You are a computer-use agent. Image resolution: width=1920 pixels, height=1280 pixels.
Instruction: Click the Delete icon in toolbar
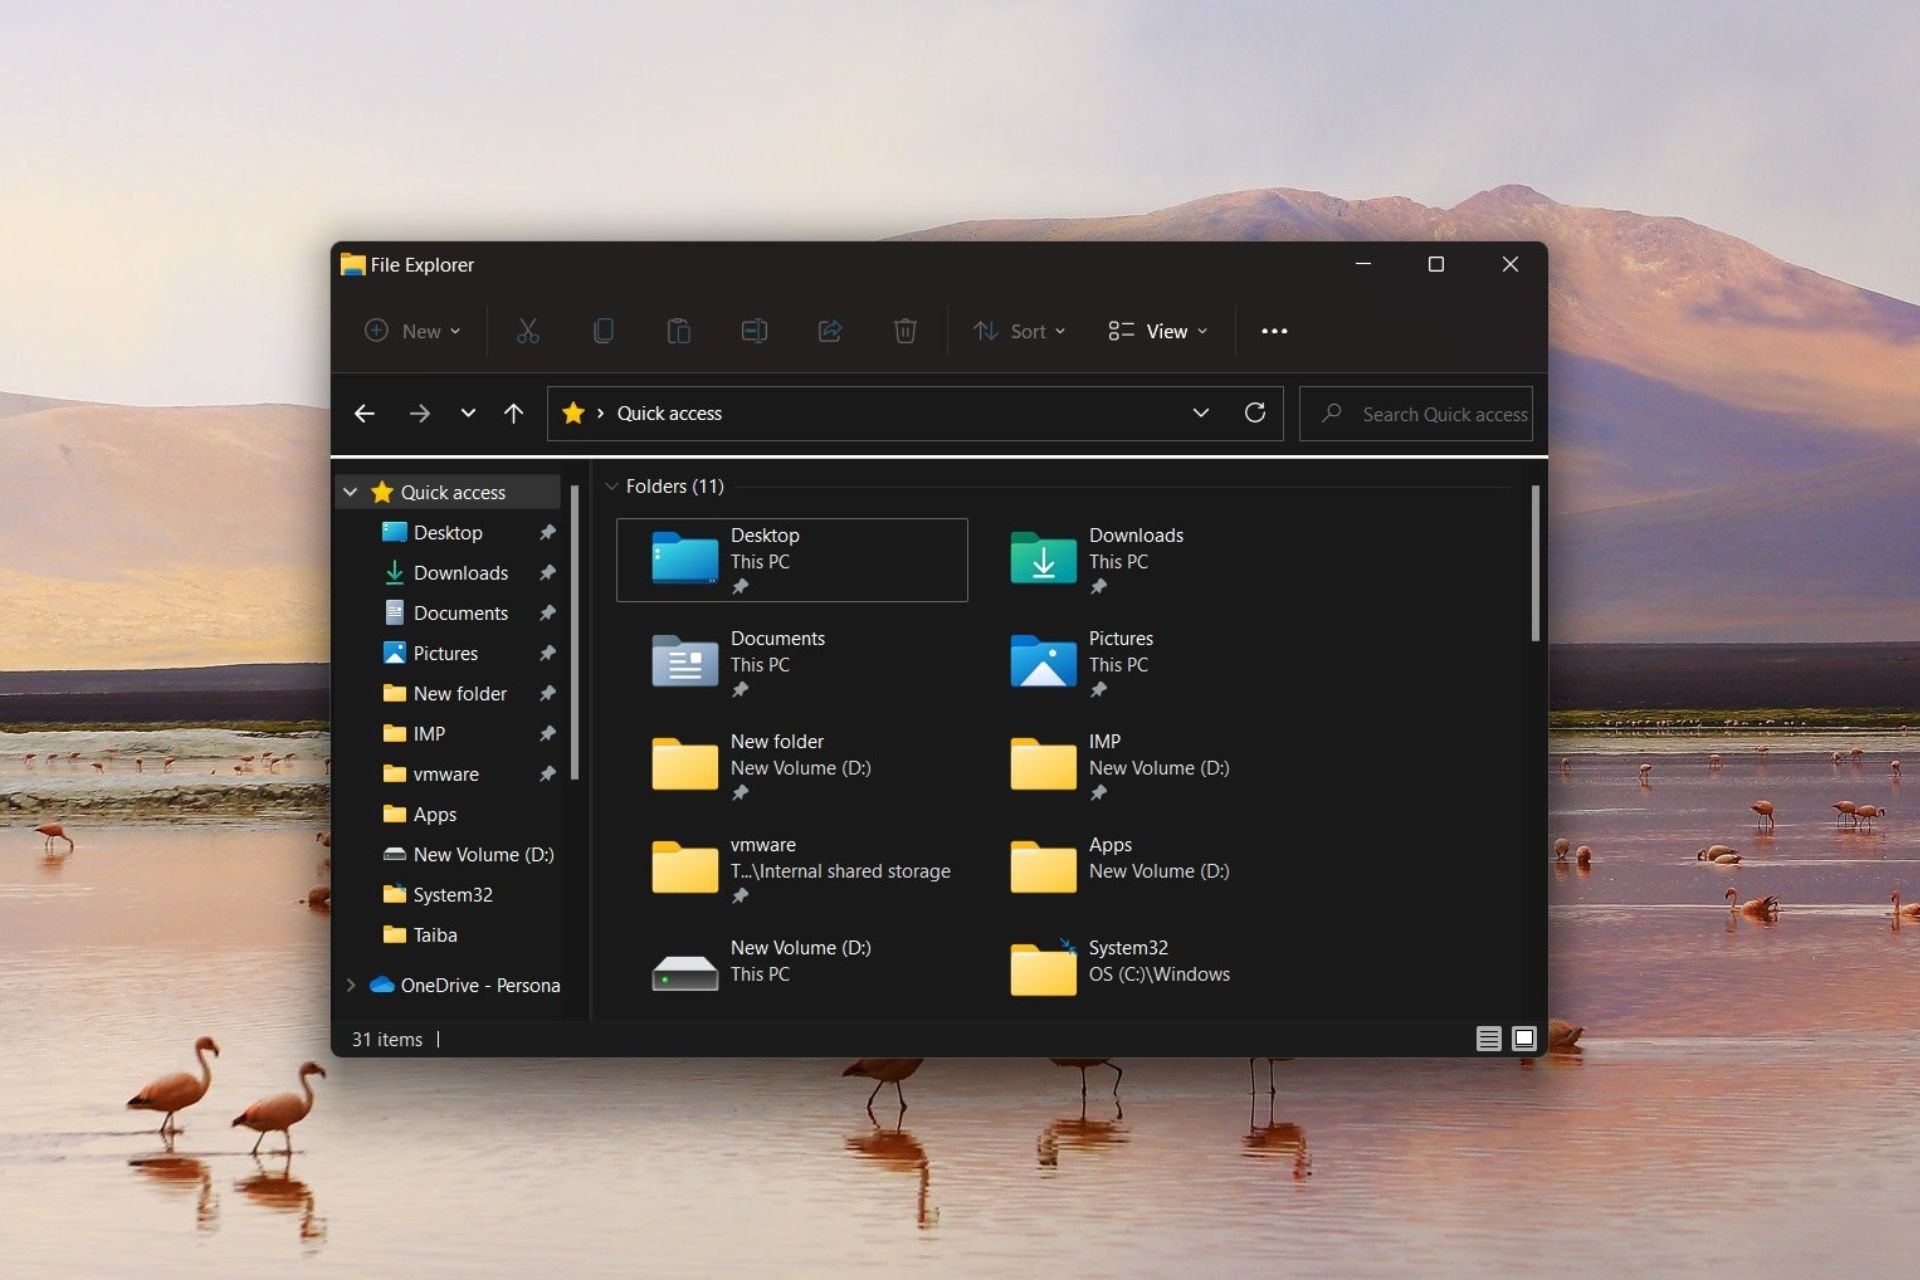(904, 331)
